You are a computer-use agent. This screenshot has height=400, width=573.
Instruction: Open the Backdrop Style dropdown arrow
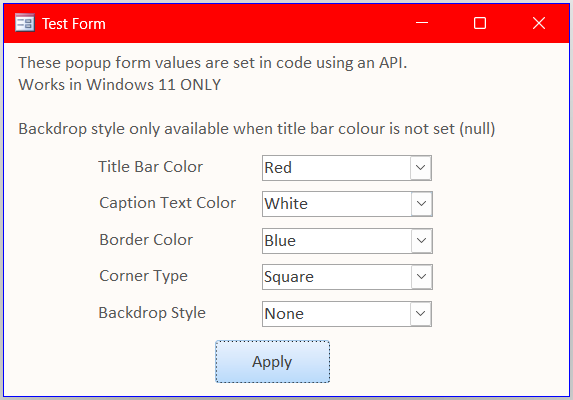coord(420,313)
